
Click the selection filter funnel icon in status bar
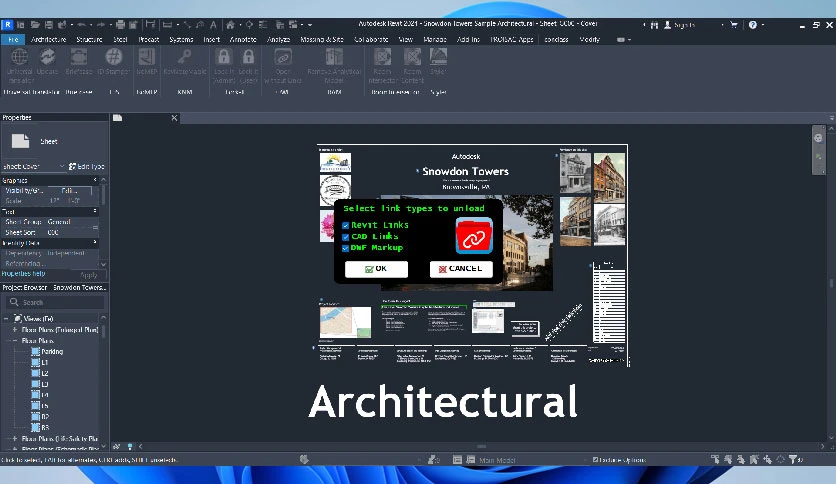793,459
